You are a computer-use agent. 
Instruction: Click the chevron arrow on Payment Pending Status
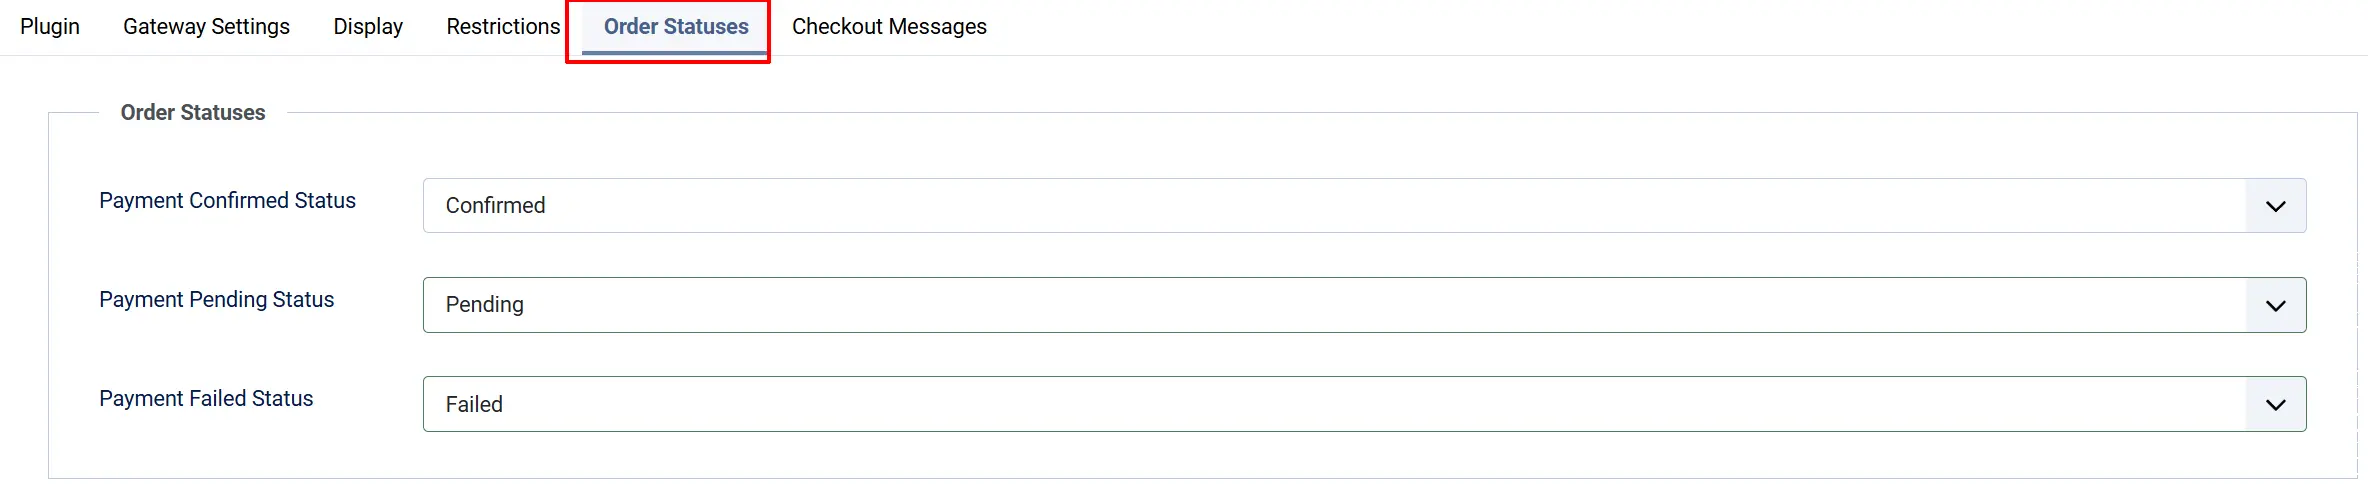click(2275, 305)
